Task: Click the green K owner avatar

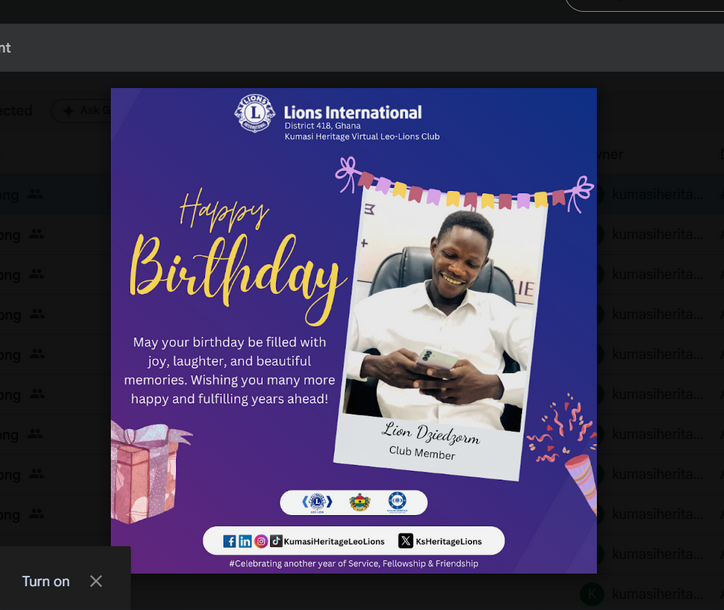Action: point(592,594)
